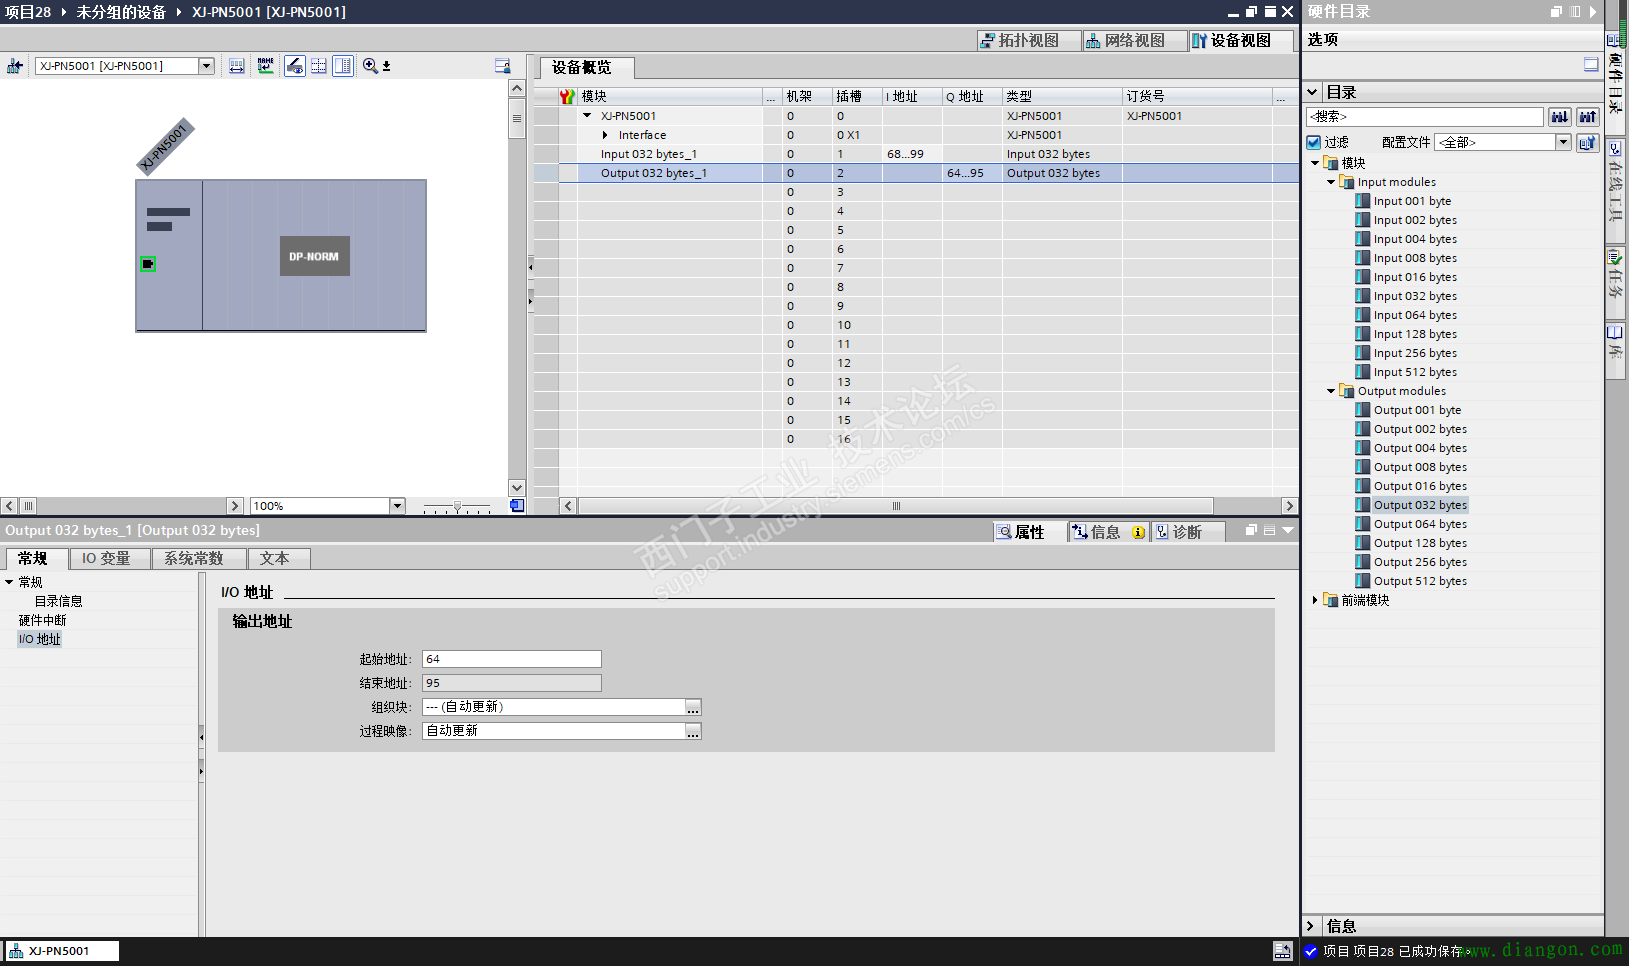Click the float inspector window icon
This screenshot has height=966, width=1629.
coord(1251,530)
